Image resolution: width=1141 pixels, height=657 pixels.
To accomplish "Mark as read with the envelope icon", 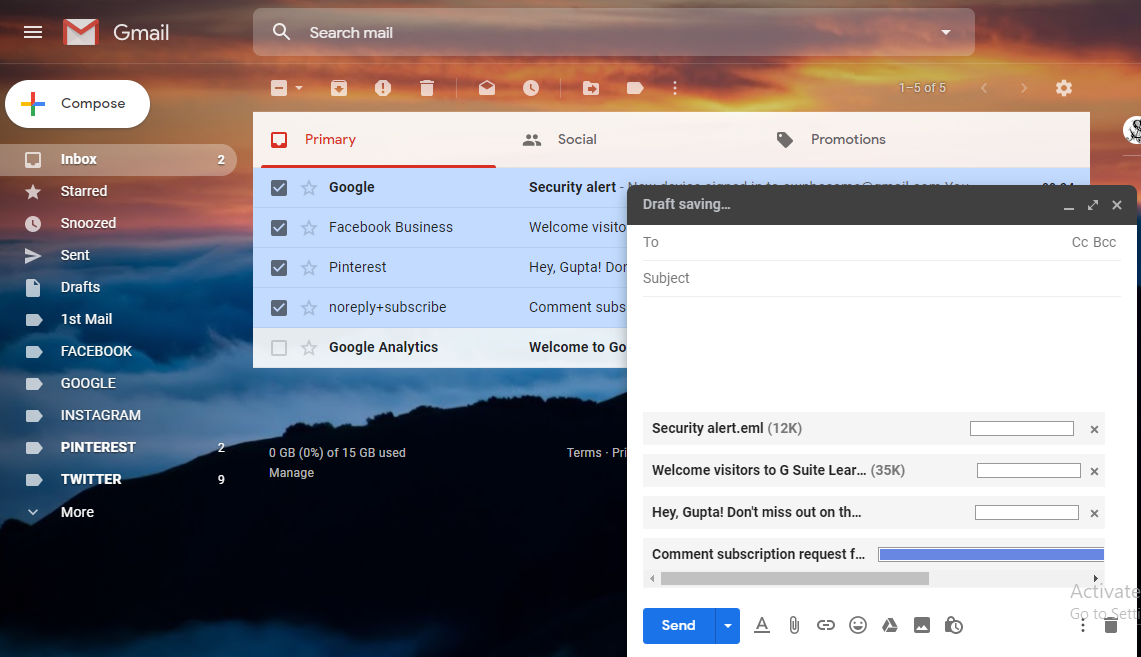I will [487, 88].
